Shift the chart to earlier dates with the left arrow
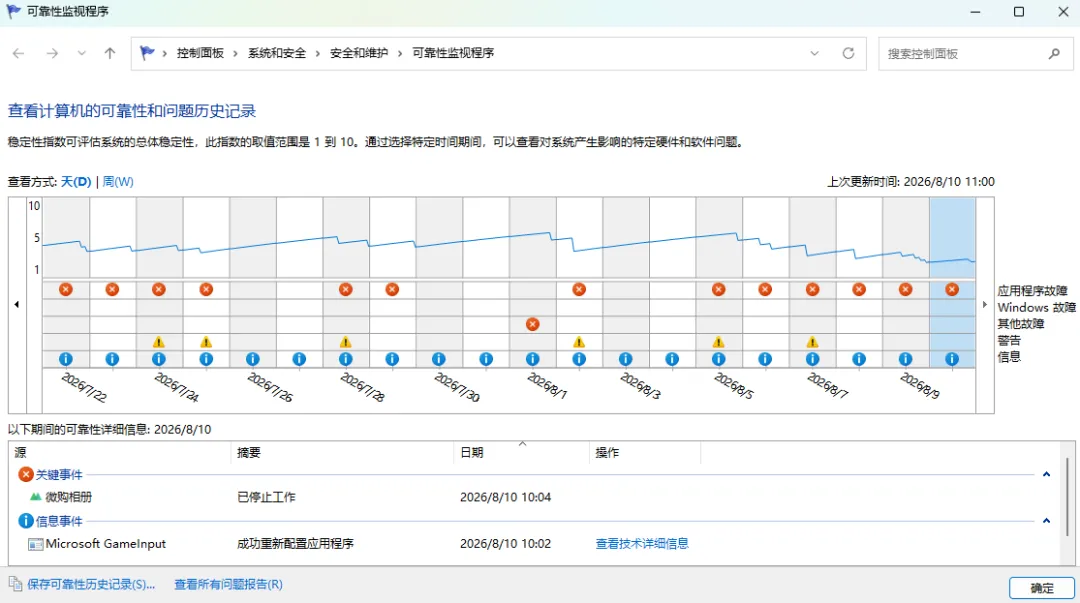This screenshot has width=1080, height=603. [x=17, y=304]
